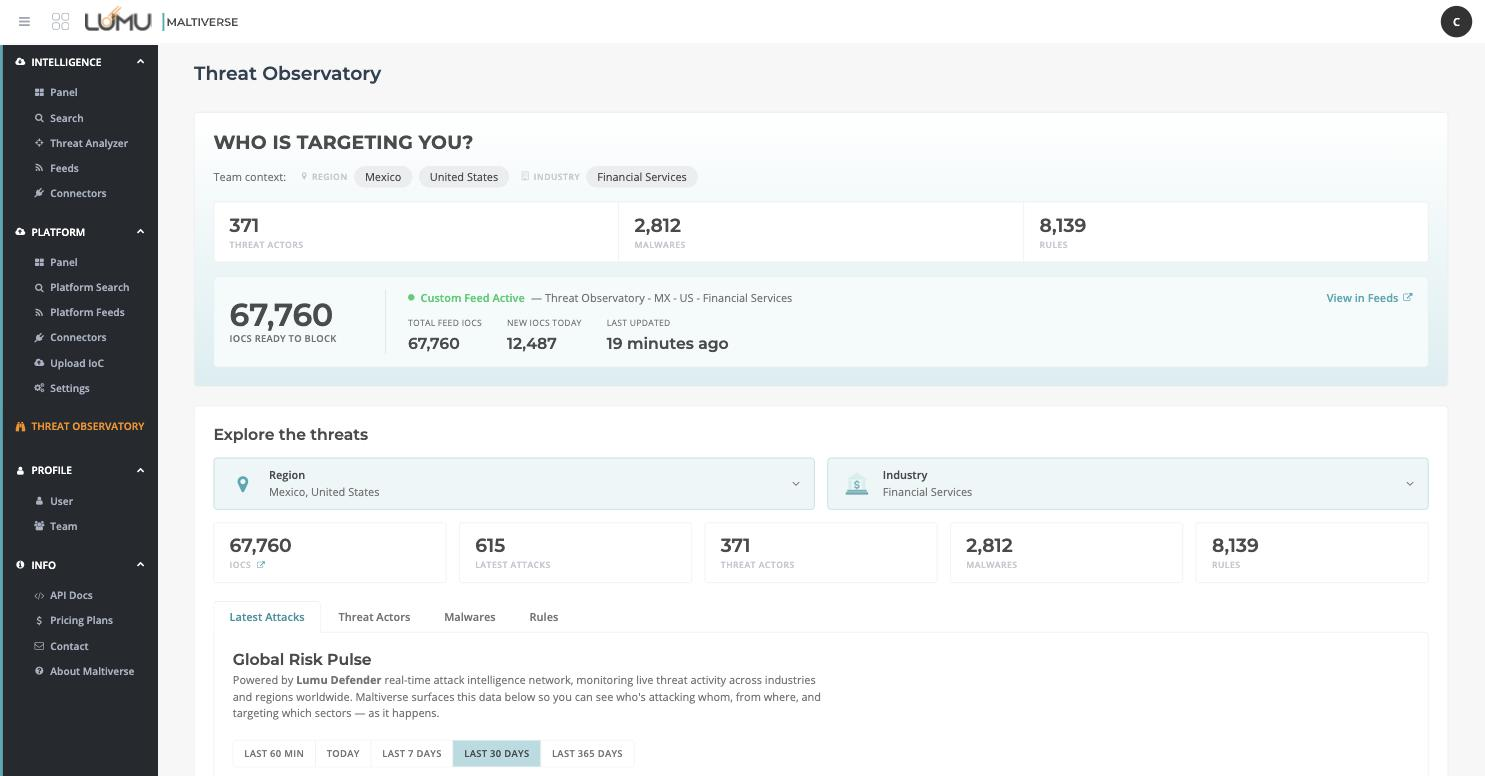Open Upload IoC page
The width and height of the screenshot is (1485, 776).
tap(77, 363)
